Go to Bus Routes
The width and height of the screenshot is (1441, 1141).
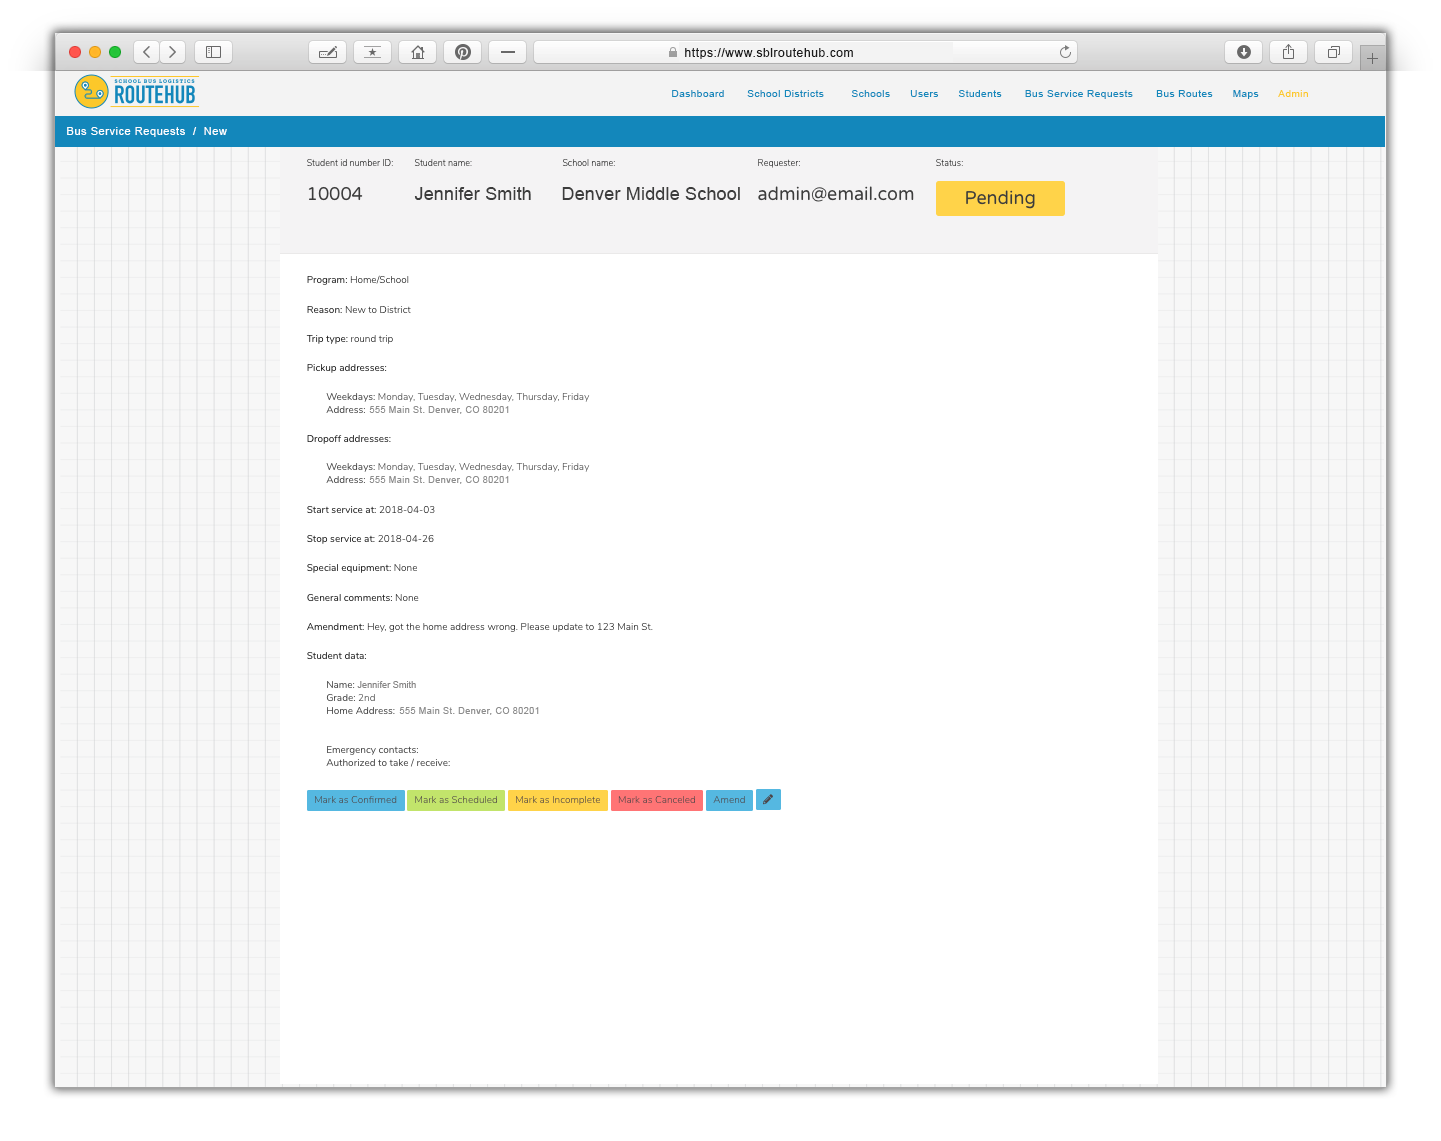click(1183, 93)
